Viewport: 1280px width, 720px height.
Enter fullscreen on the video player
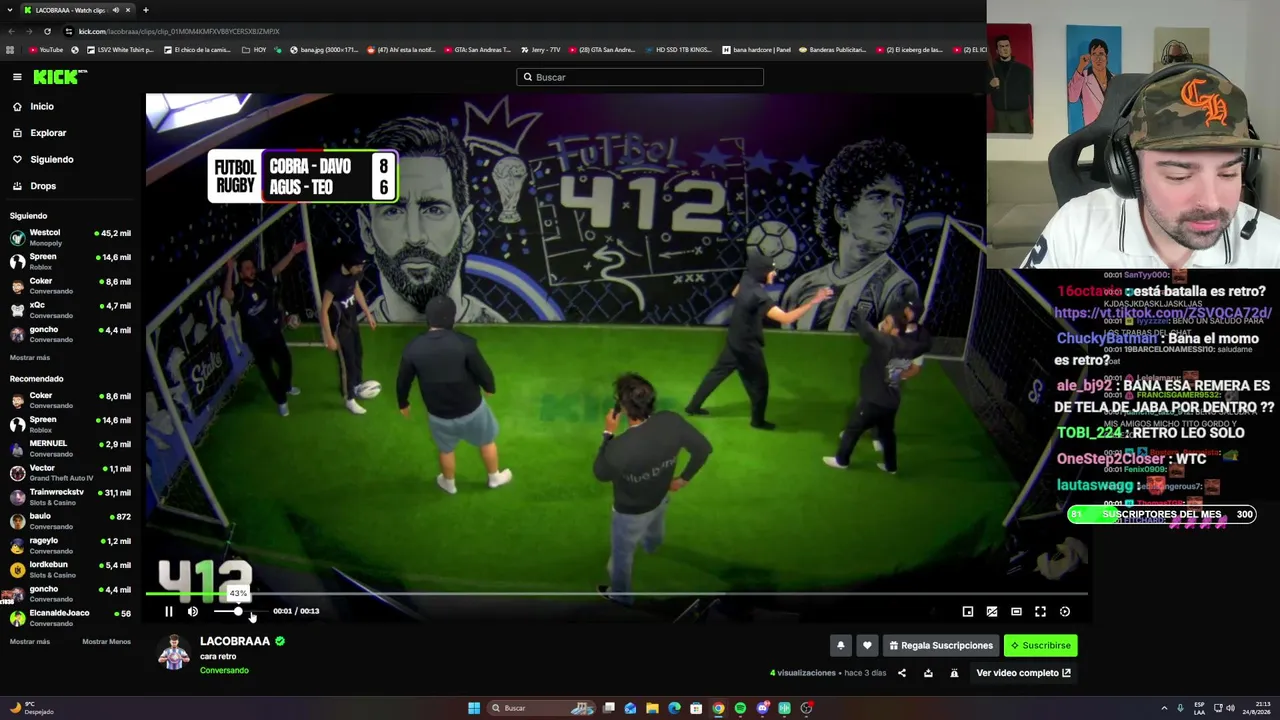1040,611
